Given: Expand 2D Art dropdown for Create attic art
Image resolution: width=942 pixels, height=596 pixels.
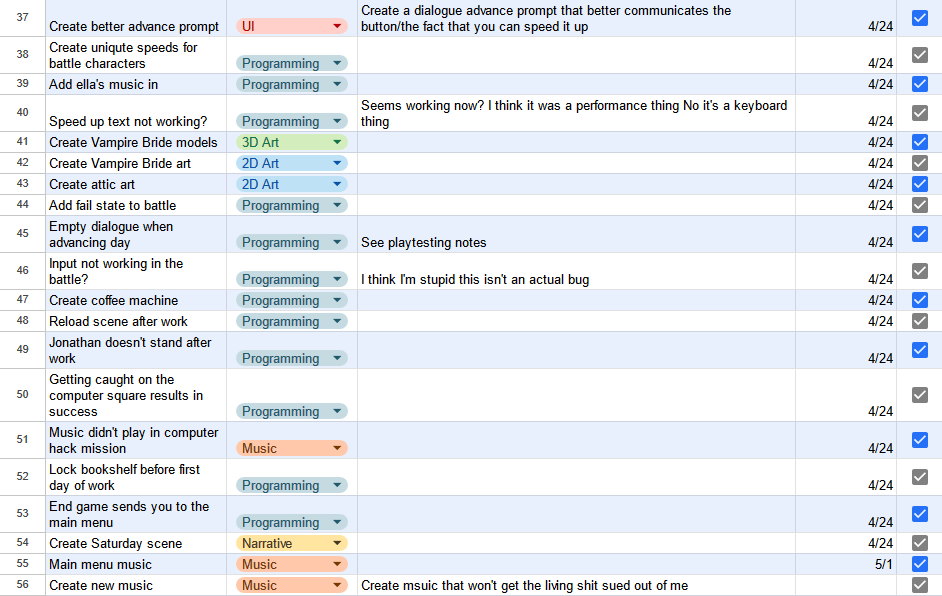Looking at the screenshot, I should click(337, 184).
